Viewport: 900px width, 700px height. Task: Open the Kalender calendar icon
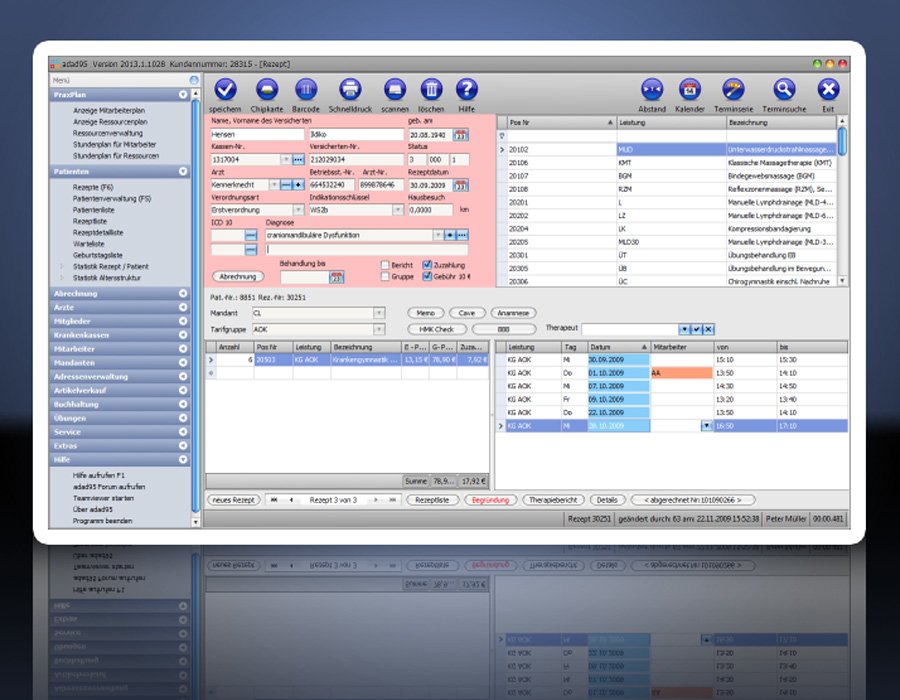(x=690, y=90)
